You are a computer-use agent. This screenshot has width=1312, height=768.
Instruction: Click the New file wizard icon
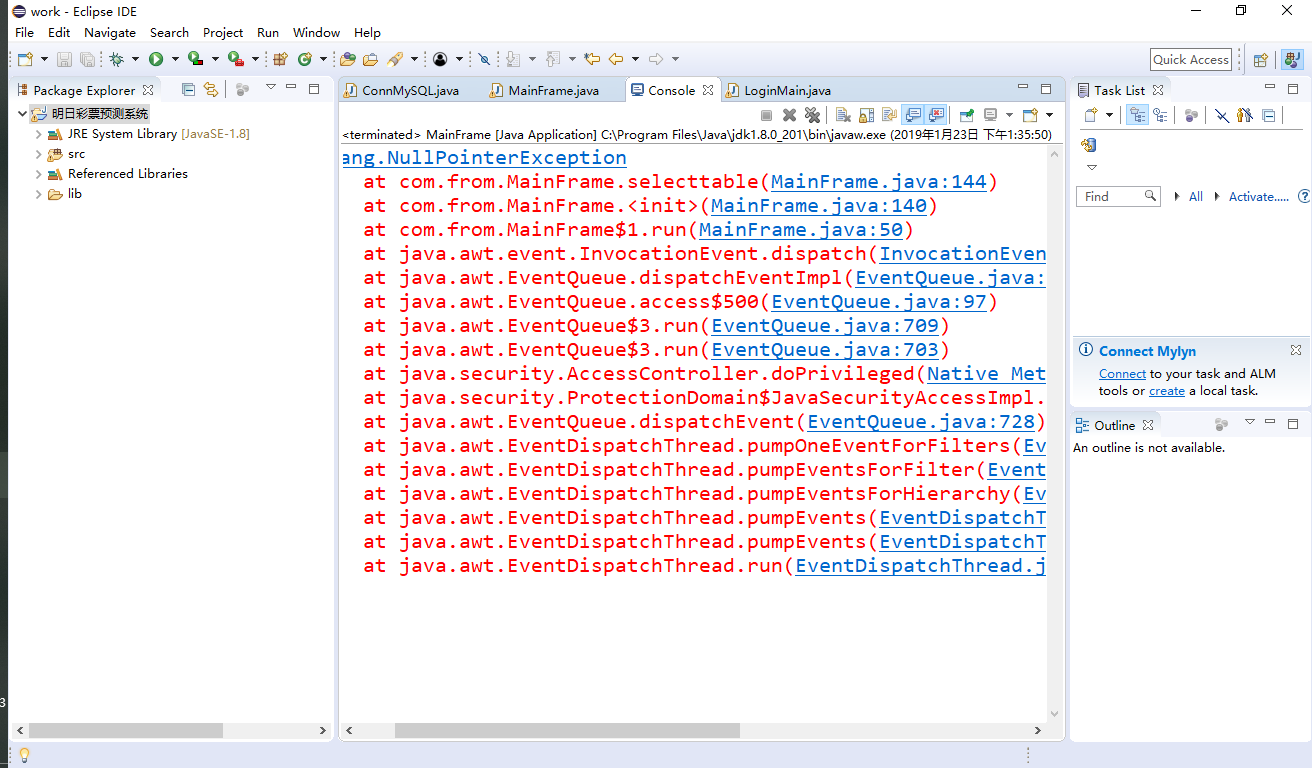click(x=25, y=59)
